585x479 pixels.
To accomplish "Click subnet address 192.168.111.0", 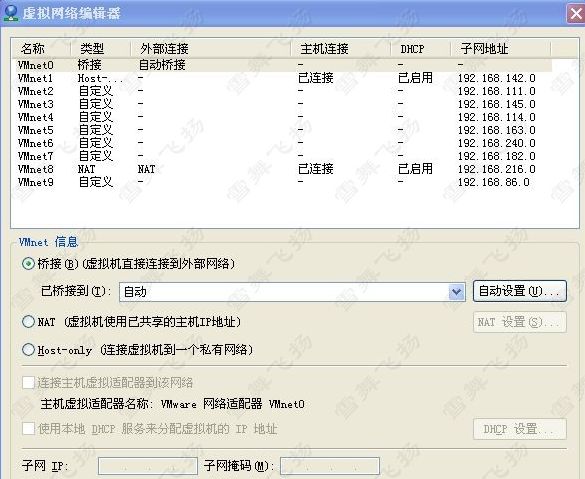I will (497, 91).
